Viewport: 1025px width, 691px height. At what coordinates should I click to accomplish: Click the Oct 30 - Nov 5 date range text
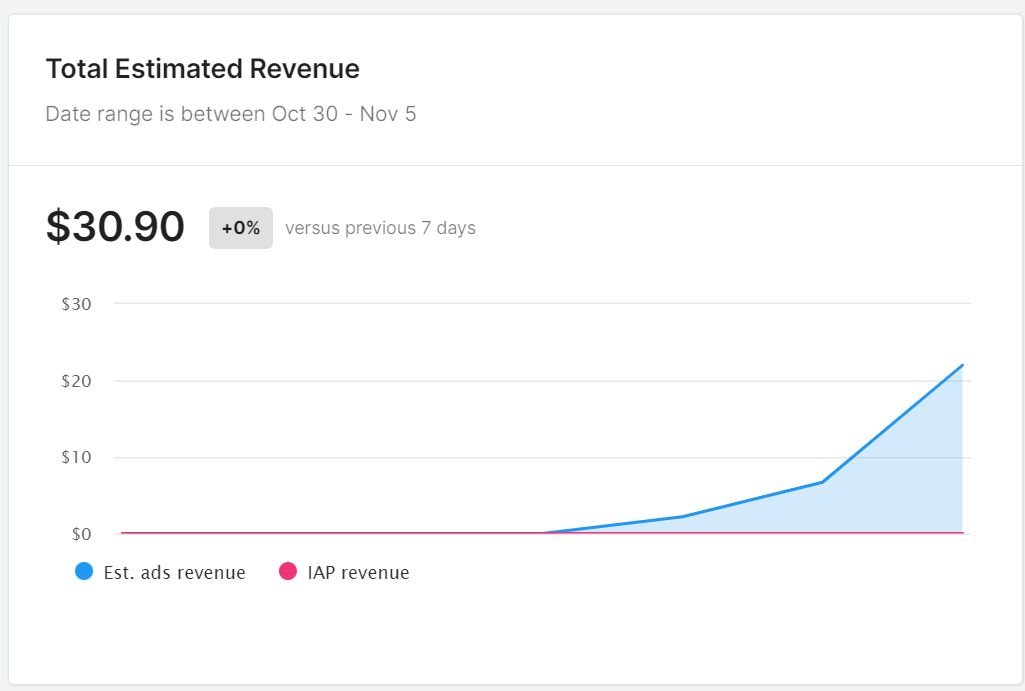[x=343, y=114]
